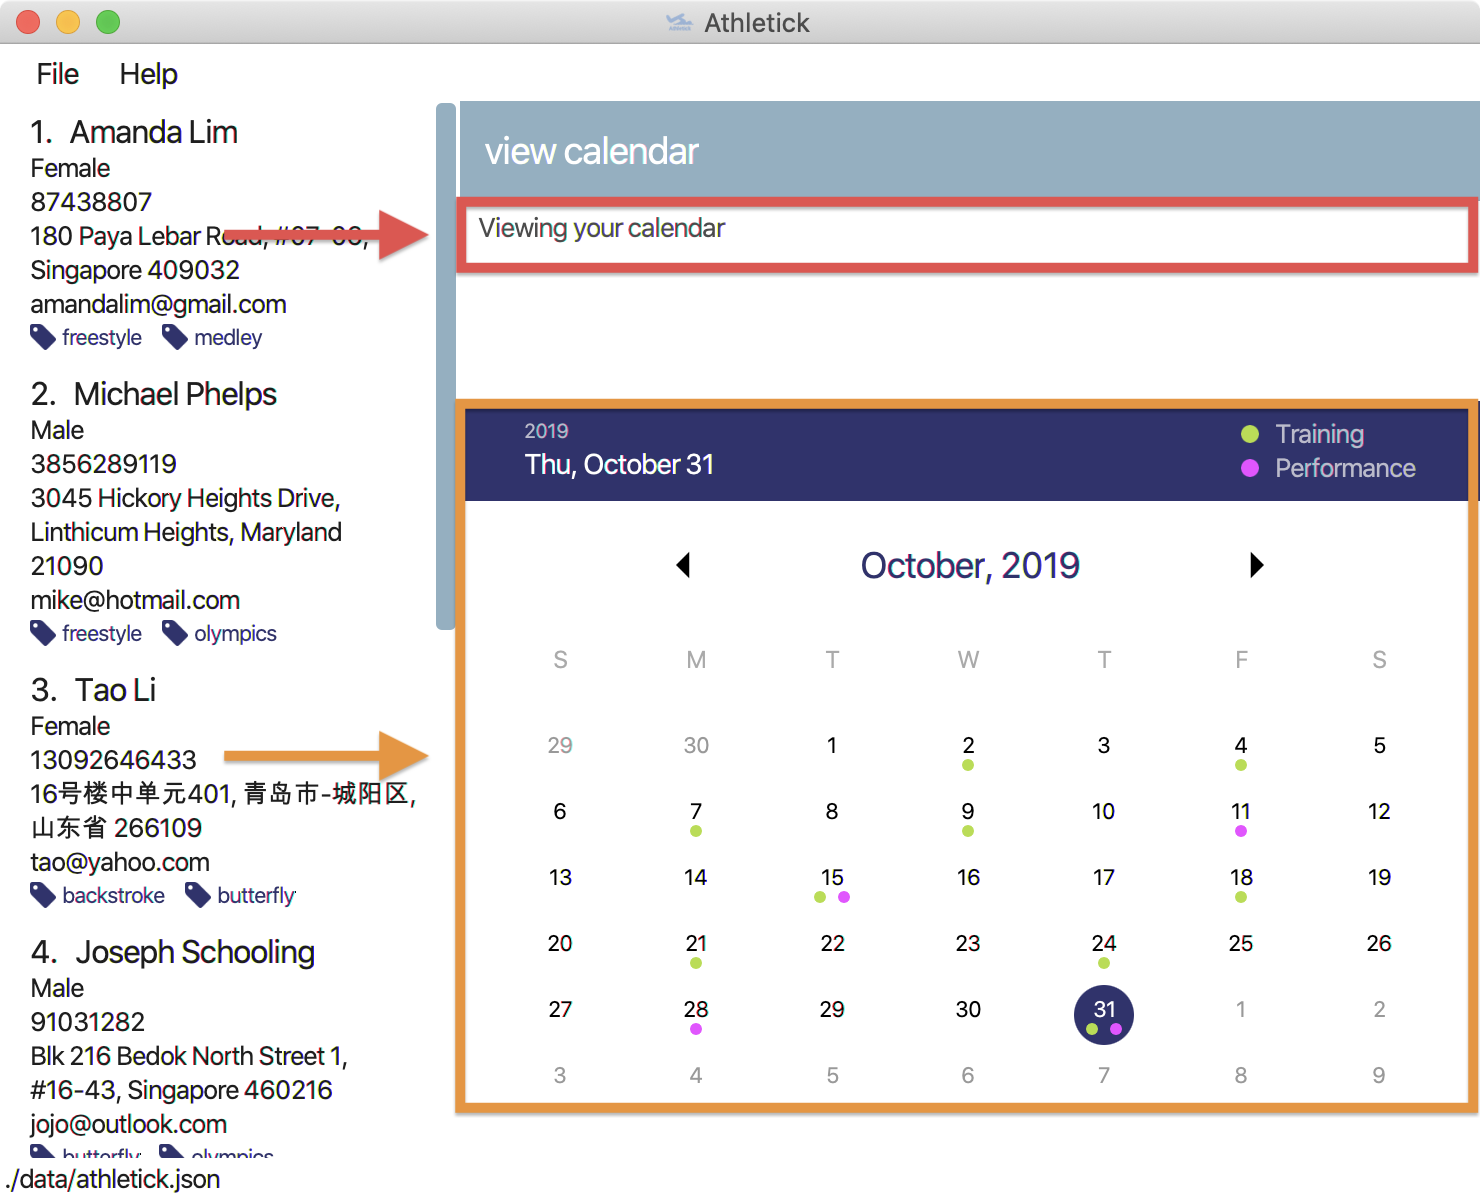Select October 11 on the calendar
The image size is (1480, 1200).
pyautogui.click(x=1241, y=812)
